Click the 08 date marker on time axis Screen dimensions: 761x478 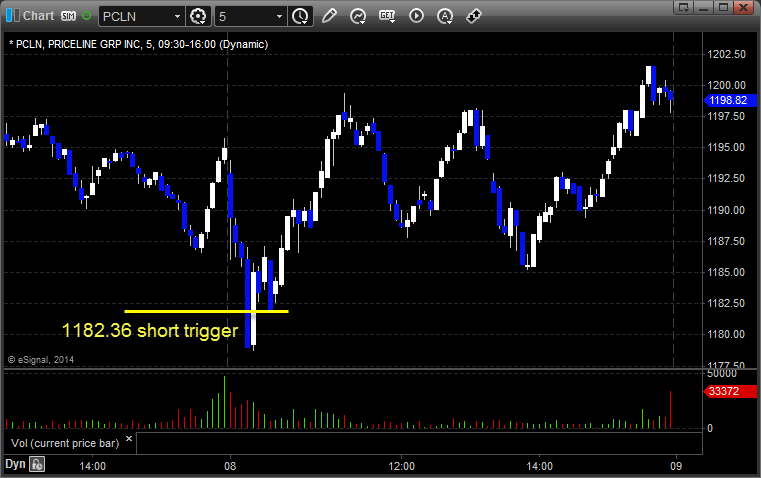click(230, 466)
